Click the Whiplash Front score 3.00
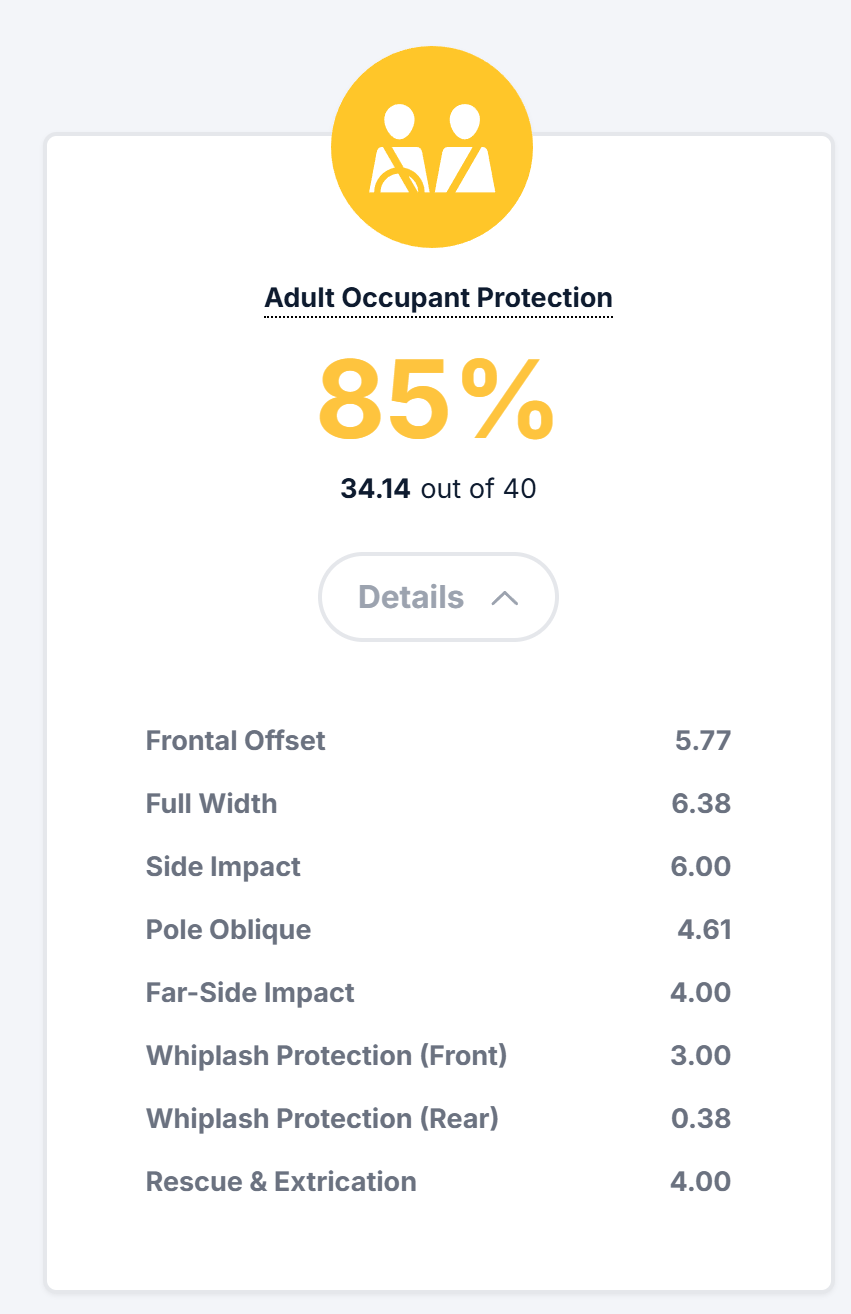 (701, 1056)
